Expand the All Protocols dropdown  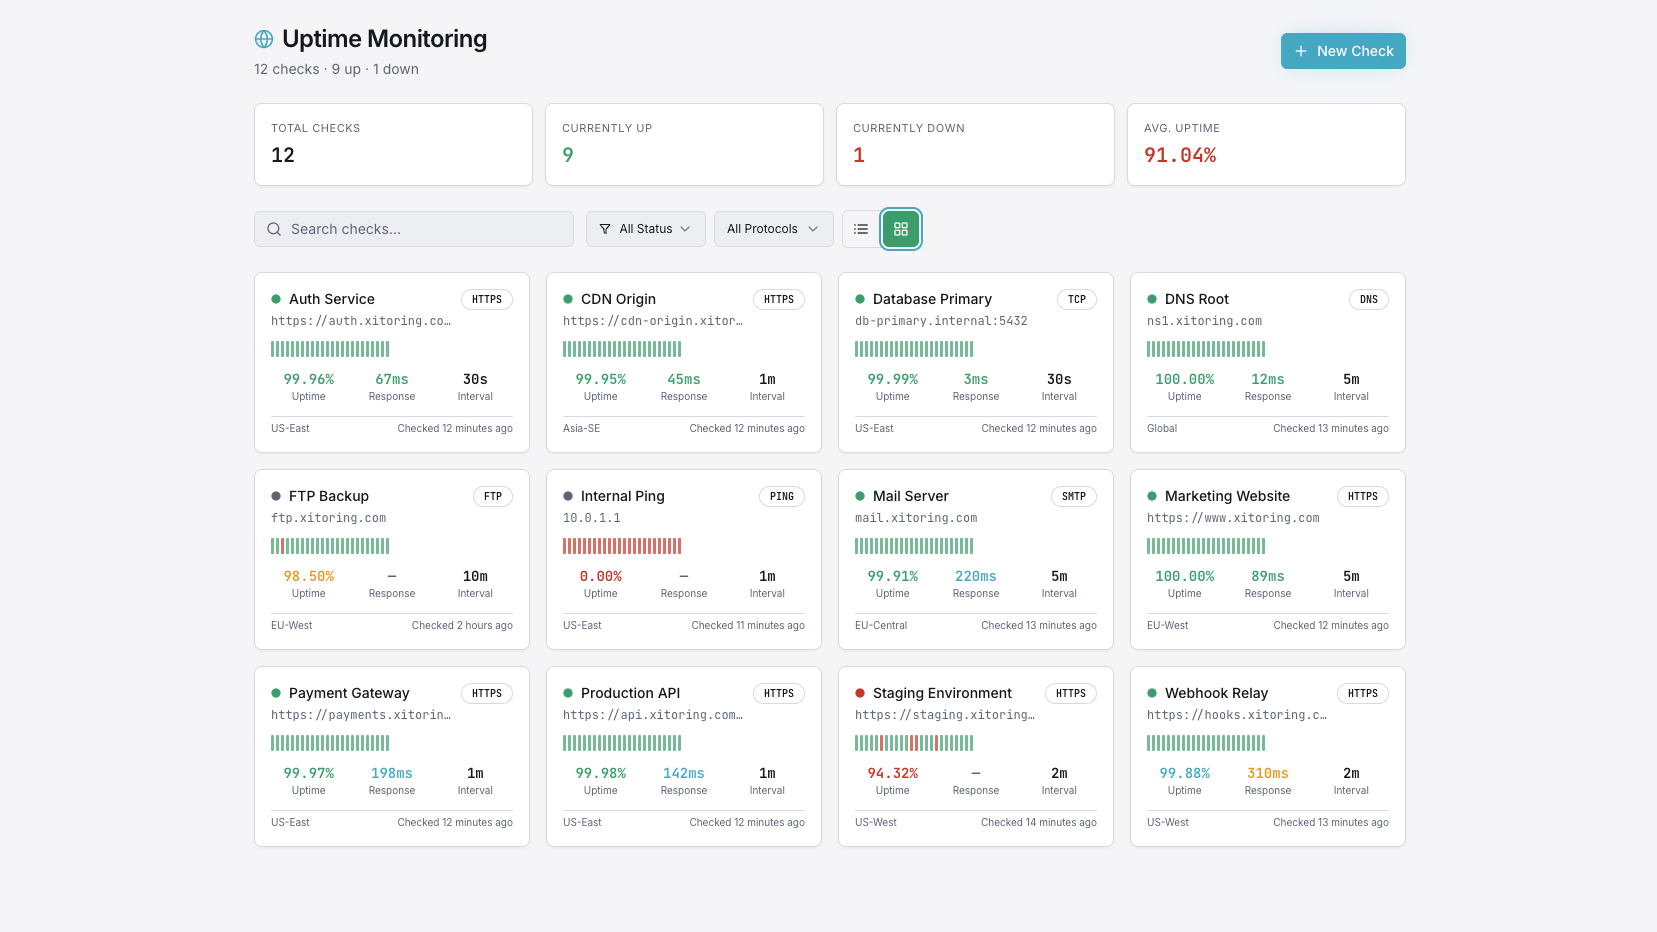773,229
